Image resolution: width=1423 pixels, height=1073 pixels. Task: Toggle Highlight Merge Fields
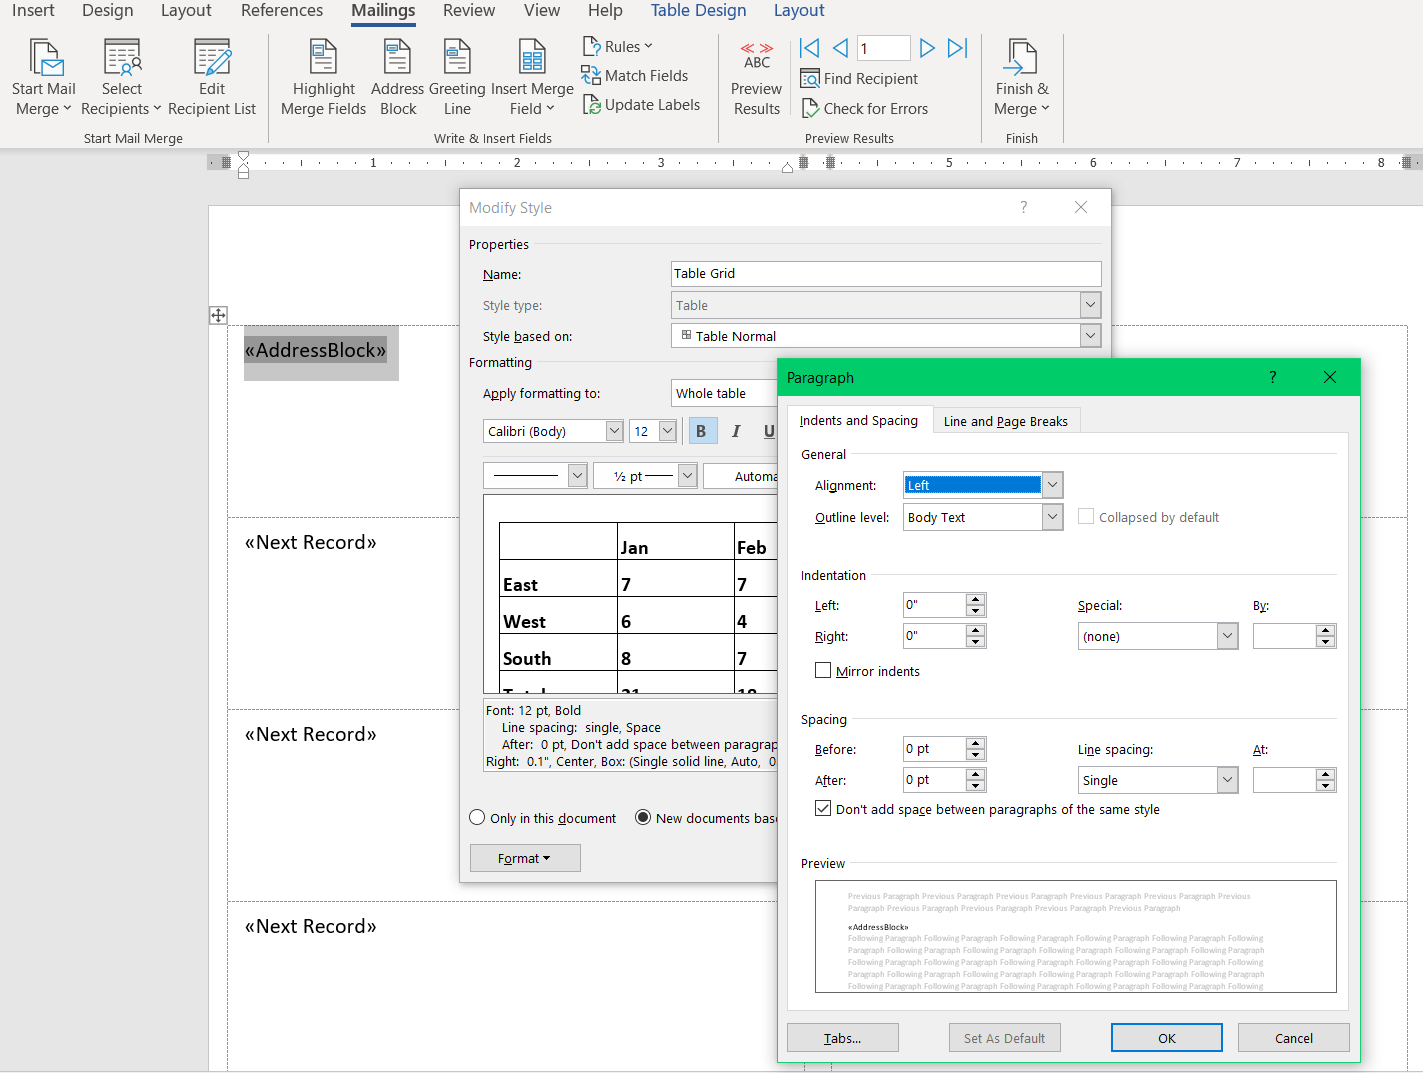[x=323, y=78]
